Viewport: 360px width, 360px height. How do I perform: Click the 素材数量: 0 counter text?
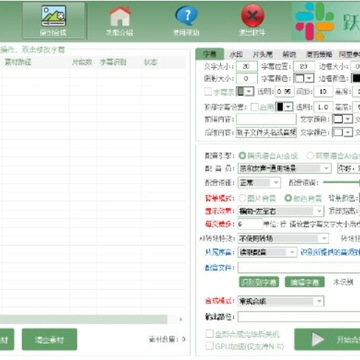[x=167, y=339]
